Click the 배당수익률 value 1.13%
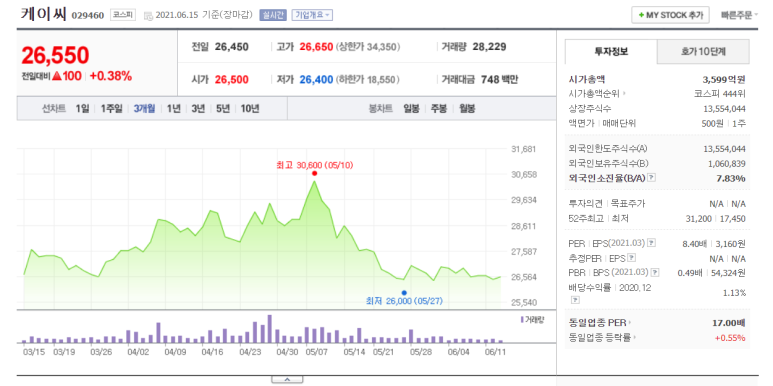The image size is (773, 386). pyautogui.click(x=735, y=293)
